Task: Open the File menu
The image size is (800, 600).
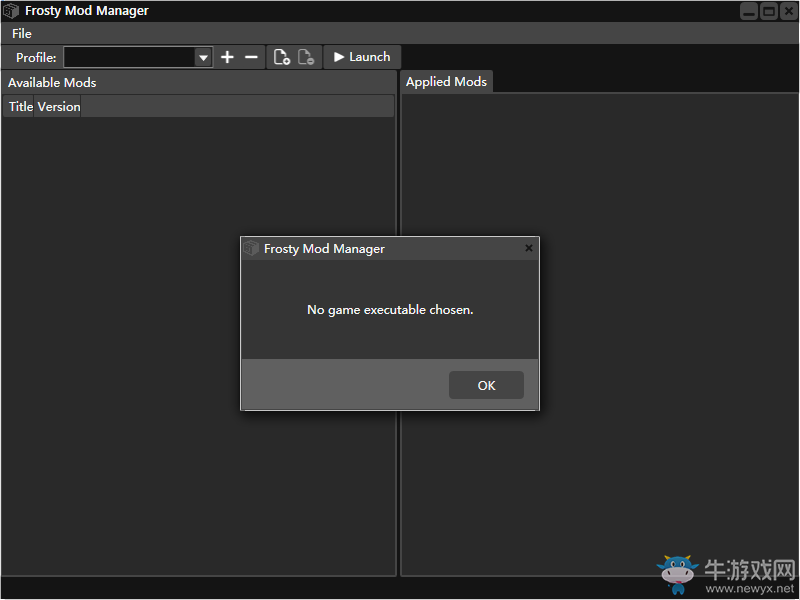Action: click(21, 34)
